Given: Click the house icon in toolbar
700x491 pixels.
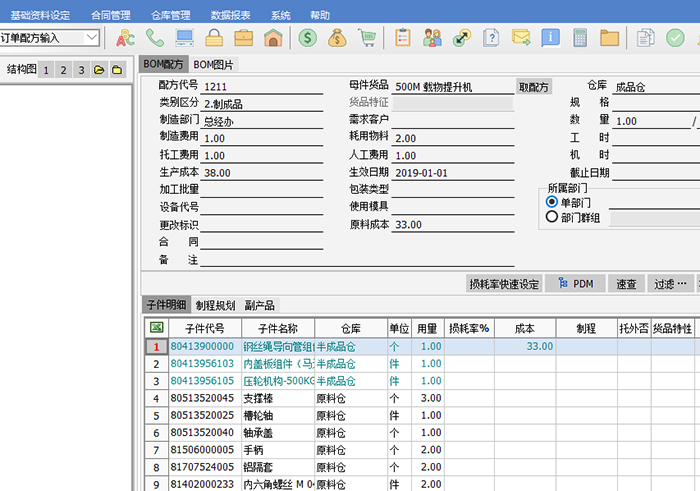Looking at the screenshot, I should tap(272, 38).
